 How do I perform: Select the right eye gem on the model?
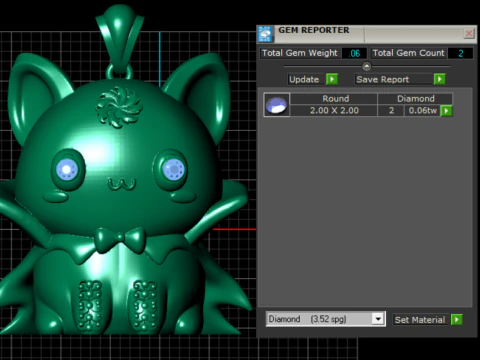173,169
